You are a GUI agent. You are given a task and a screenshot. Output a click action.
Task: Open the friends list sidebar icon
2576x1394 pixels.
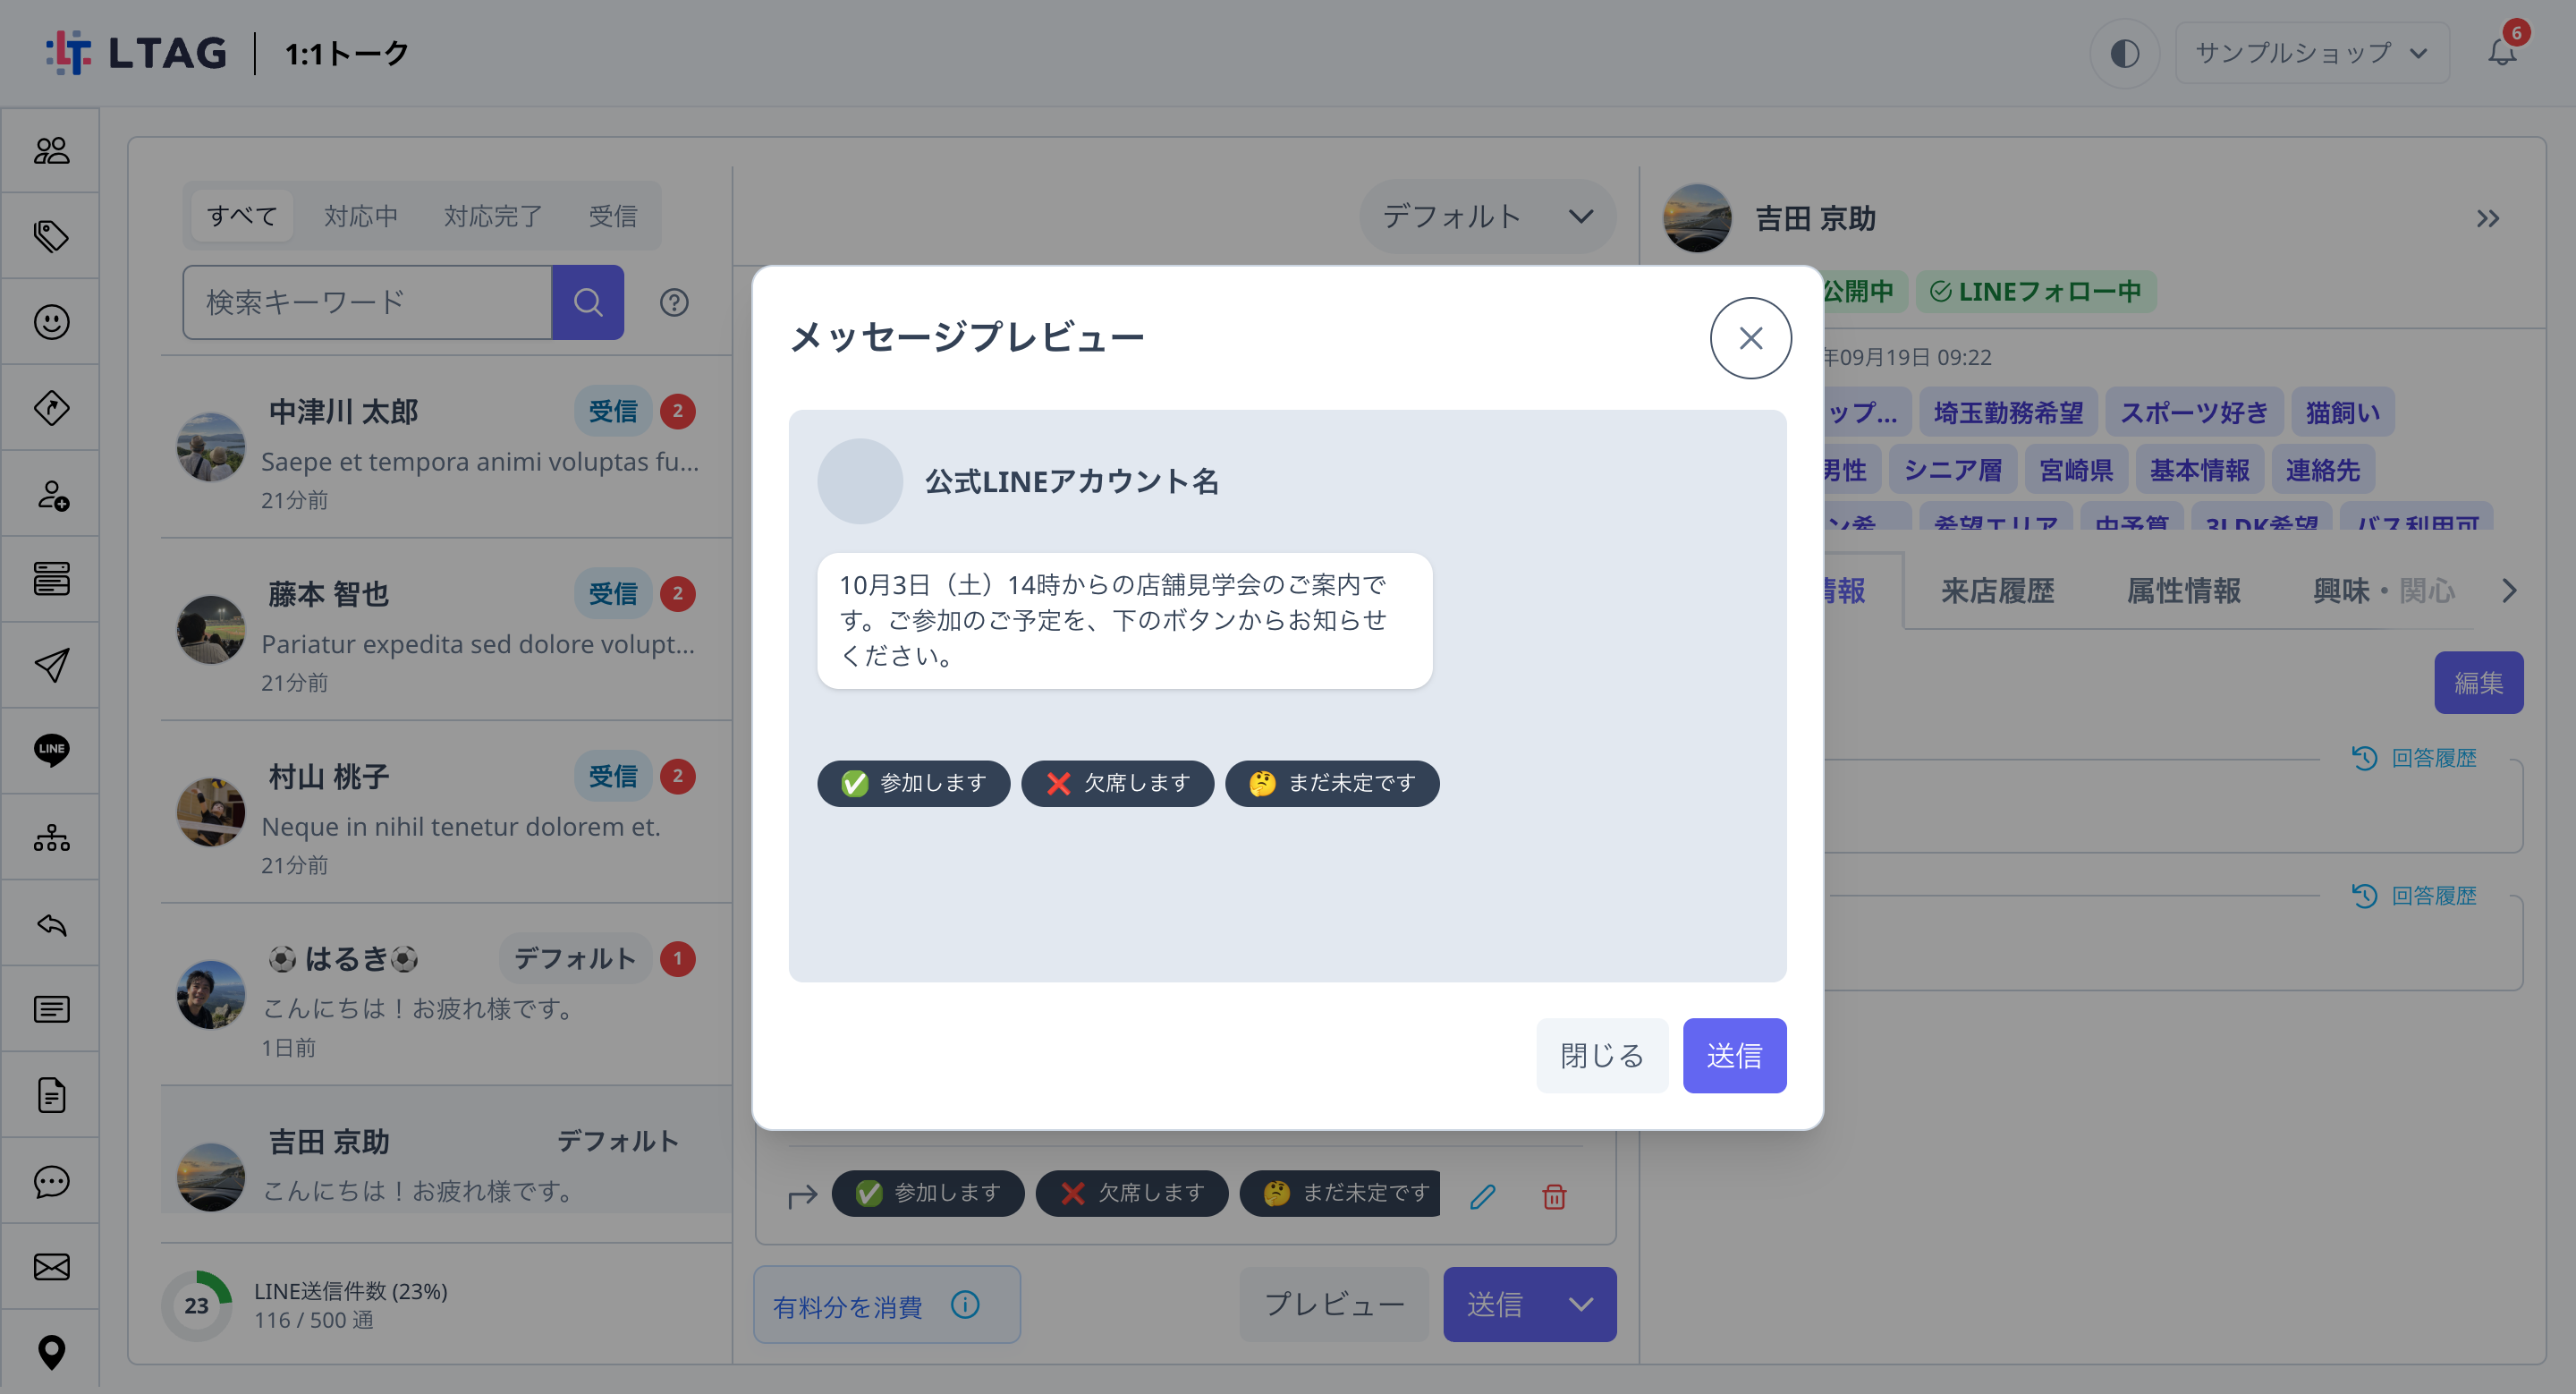click(51, 150)
